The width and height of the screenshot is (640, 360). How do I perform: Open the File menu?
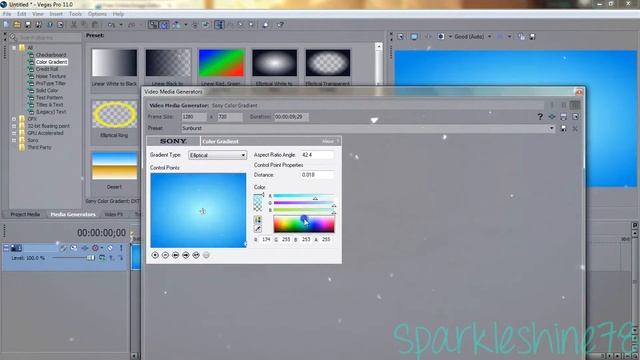7,14
